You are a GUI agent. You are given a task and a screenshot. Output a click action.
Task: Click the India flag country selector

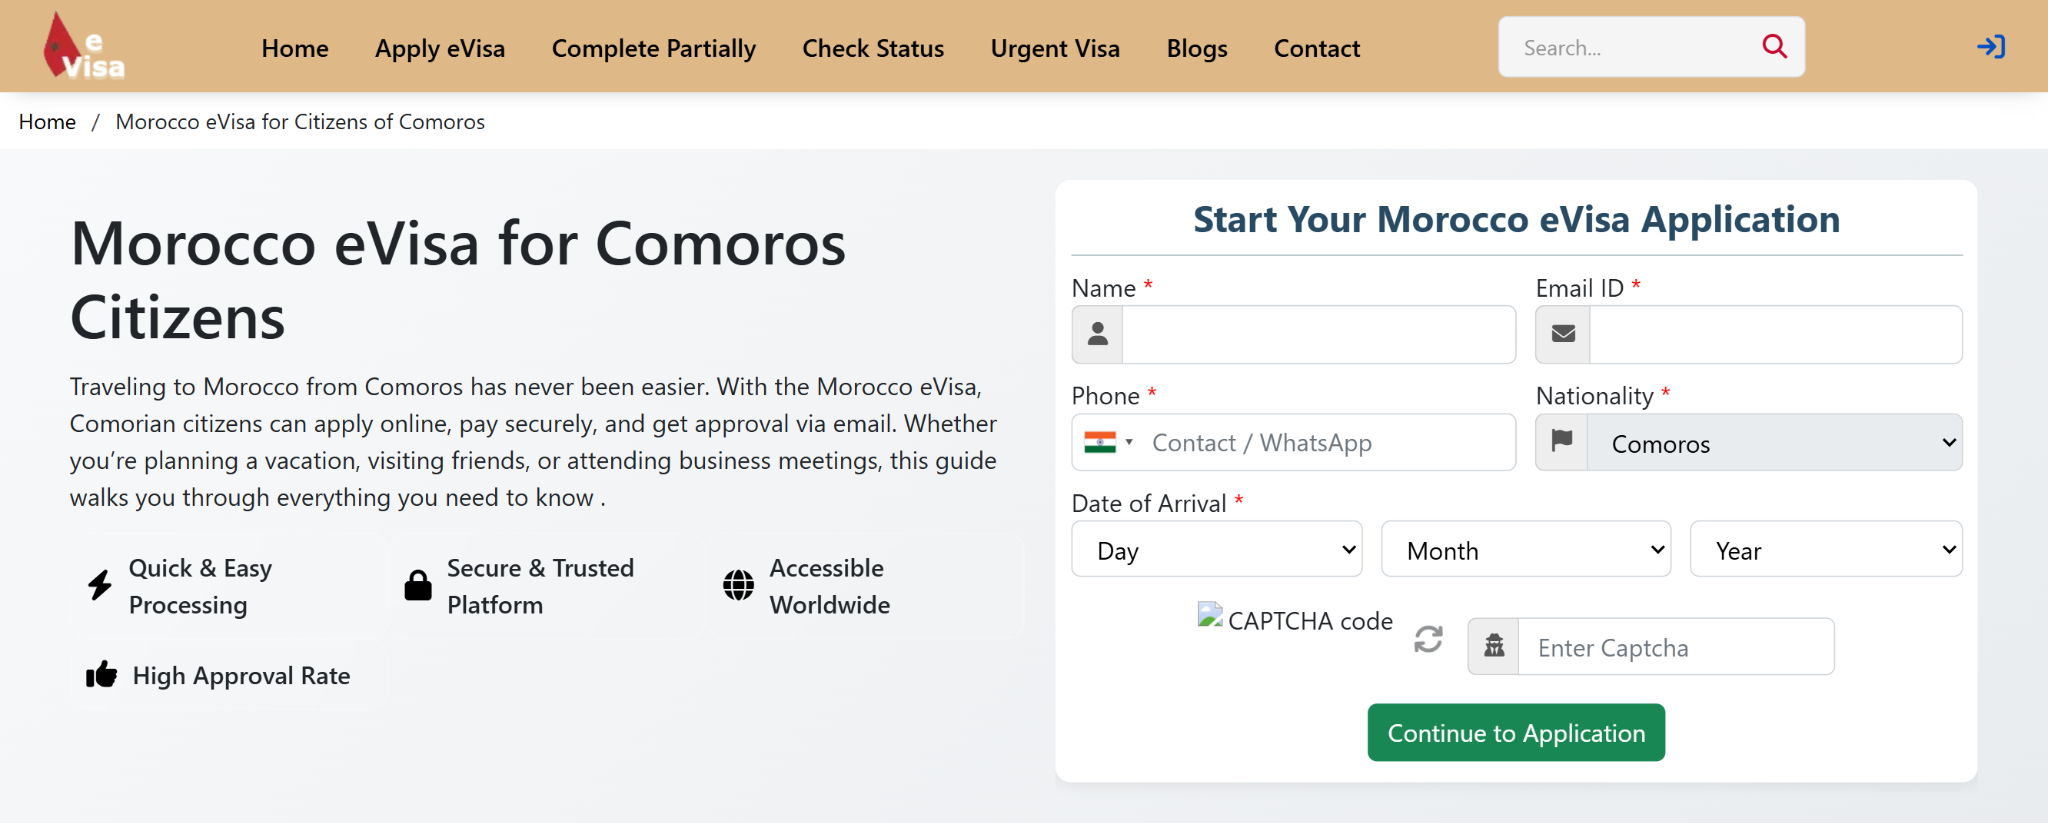tap(1107, 443)
